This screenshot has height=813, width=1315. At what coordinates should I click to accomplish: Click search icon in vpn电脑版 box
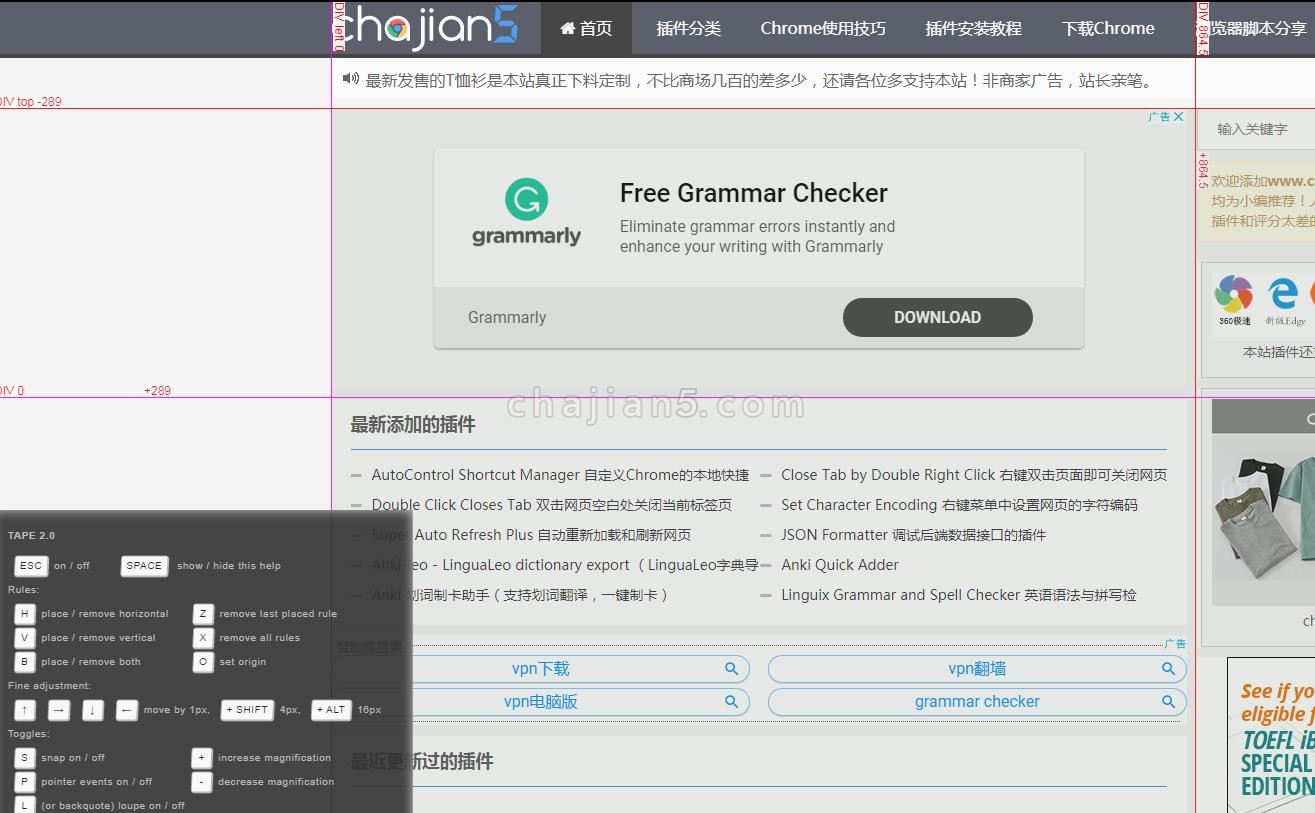click(x=732, y=702)
